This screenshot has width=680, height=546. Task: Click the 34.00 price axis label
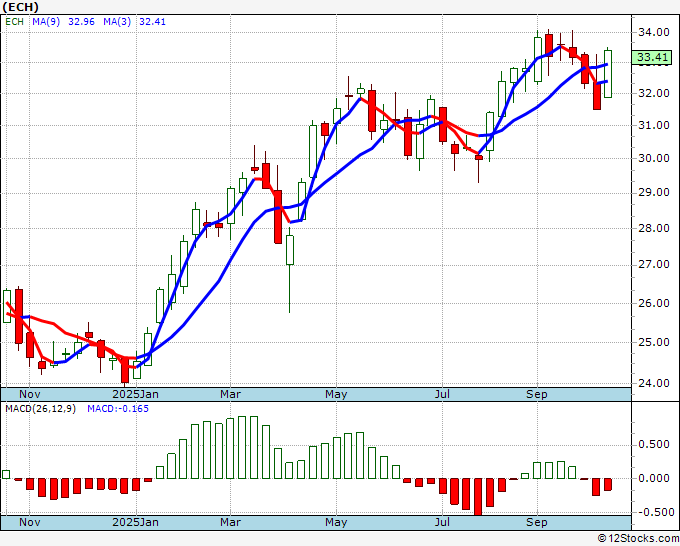coord(653,32)
